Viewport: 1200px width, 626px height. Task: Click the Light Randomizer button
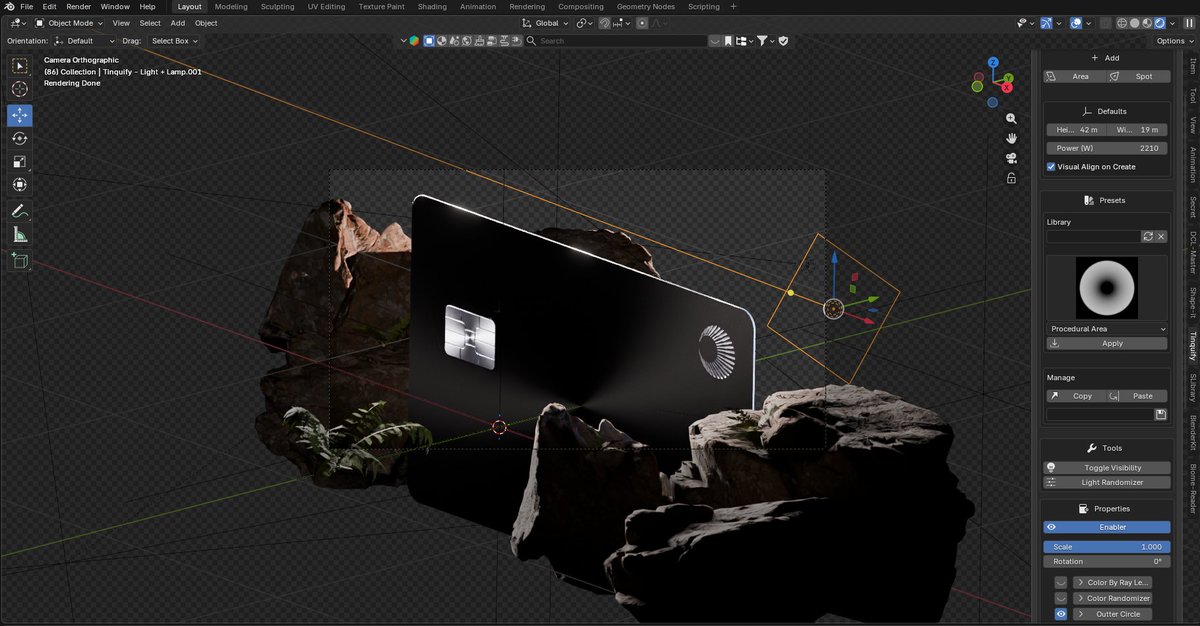[x=1106, y=482]
